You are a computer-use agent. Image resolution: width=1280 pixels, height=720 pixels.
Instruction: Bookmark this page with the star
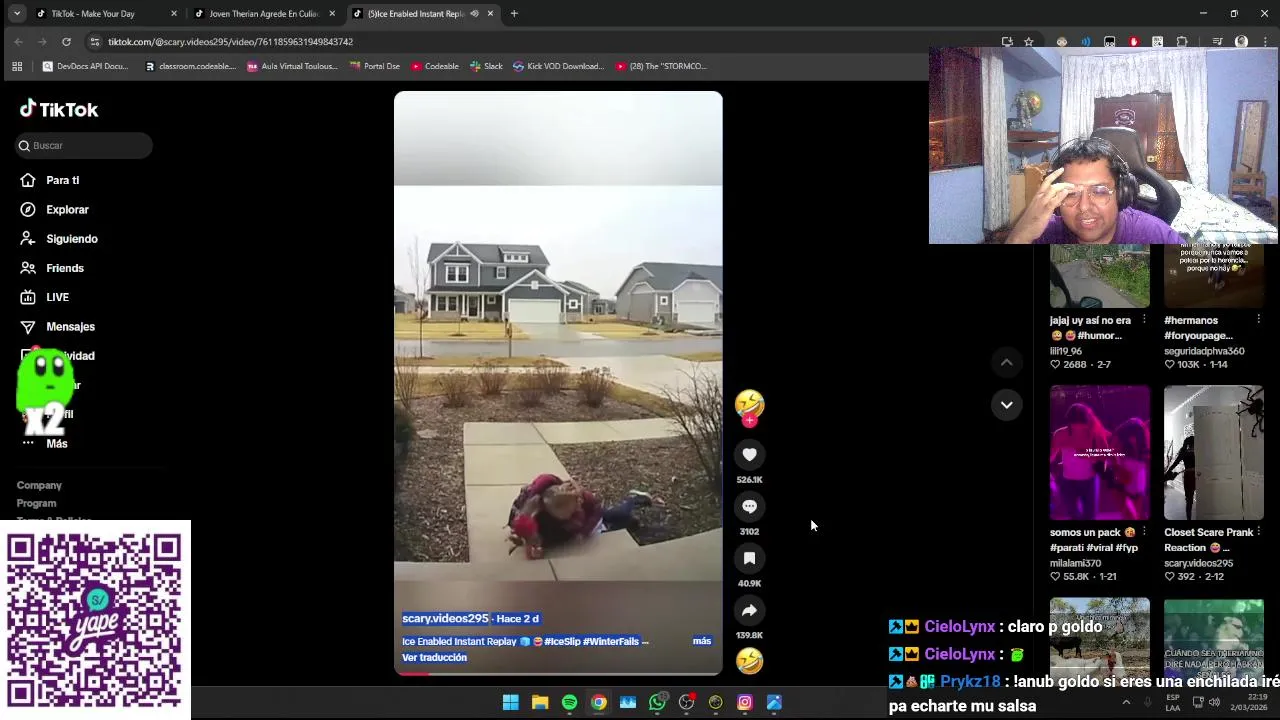pyautogui.click(x=1029, y=42)
